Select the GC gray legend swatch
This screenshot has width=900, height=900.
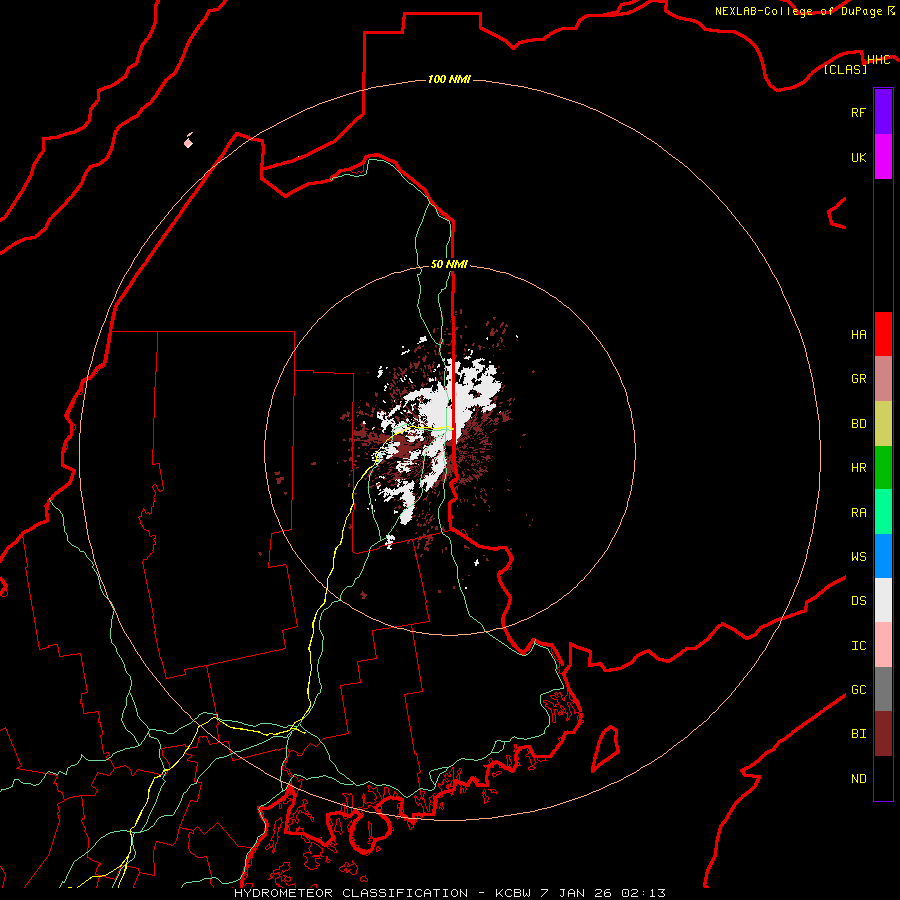coord(883,689)
